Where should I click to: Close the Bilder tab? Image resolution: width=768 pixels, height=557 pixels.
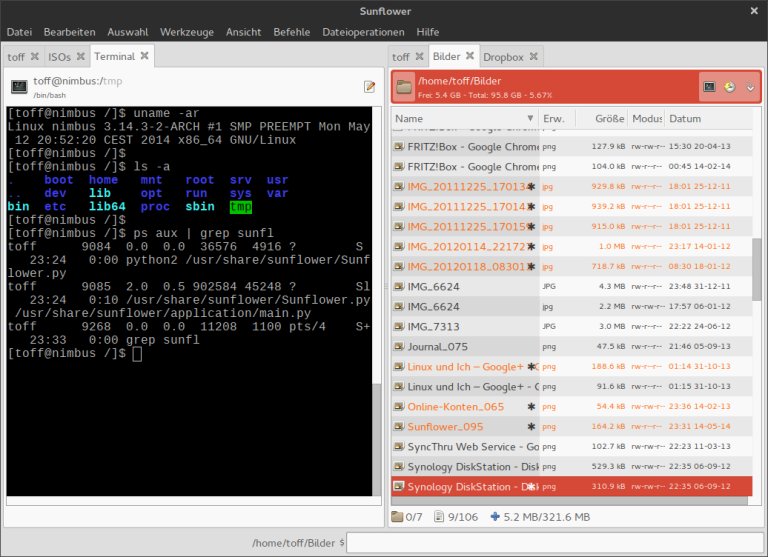click(470, 56)
